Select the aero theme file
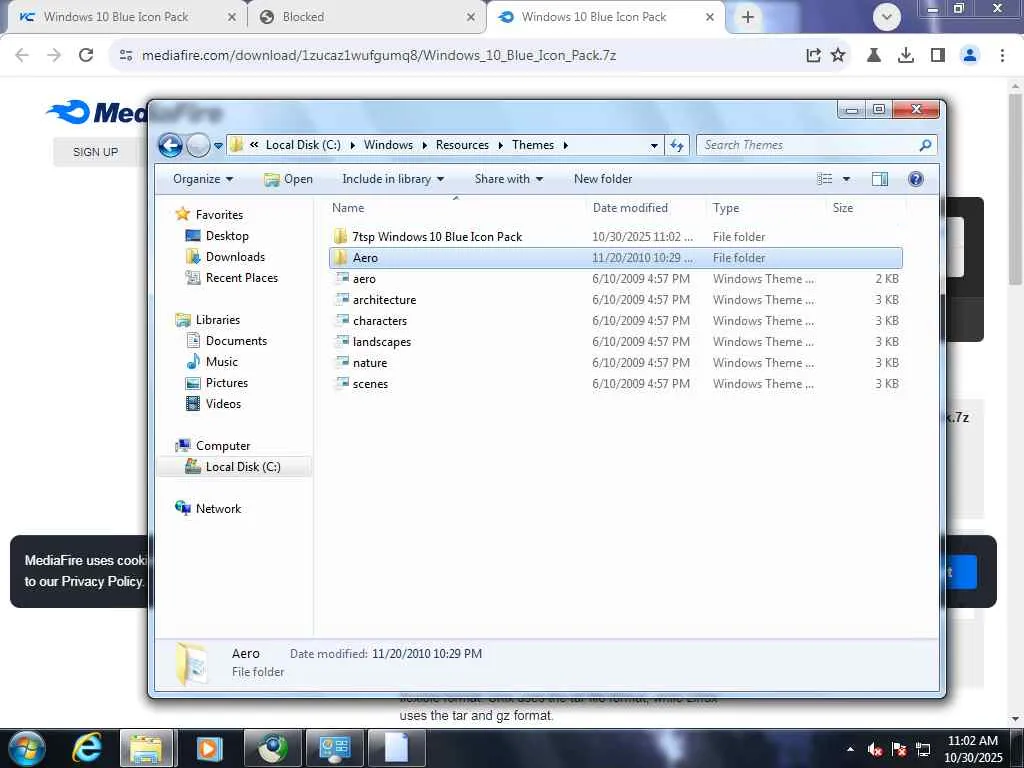Viewport: 1024px width, 768px height. click(616, 278)
